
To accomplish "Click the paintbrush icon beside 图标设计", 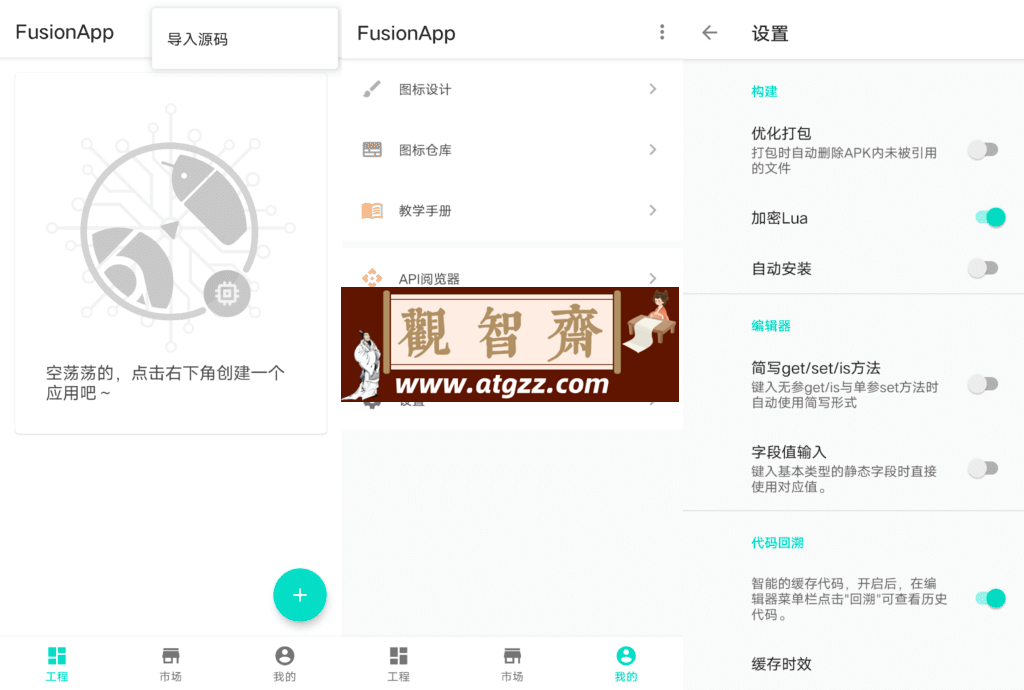I will click(372, 89).
